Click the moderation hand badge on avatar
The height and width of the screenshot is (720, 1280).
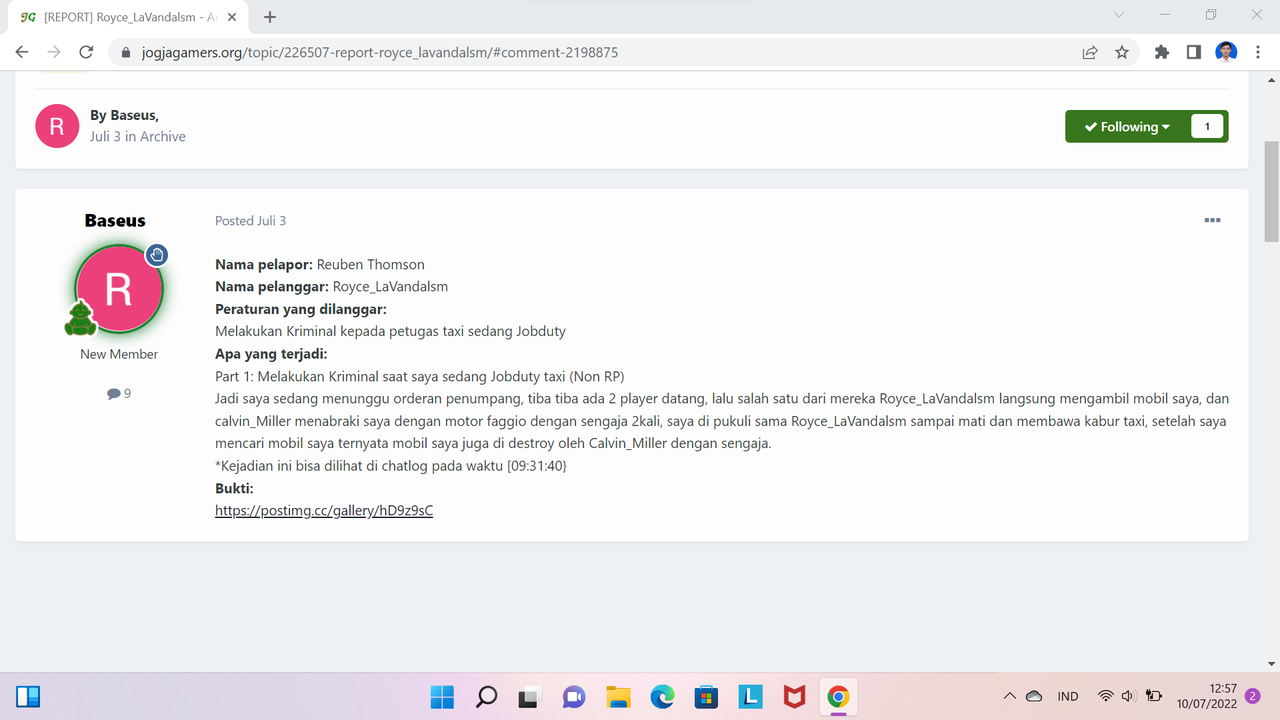[x=156, y=255]
